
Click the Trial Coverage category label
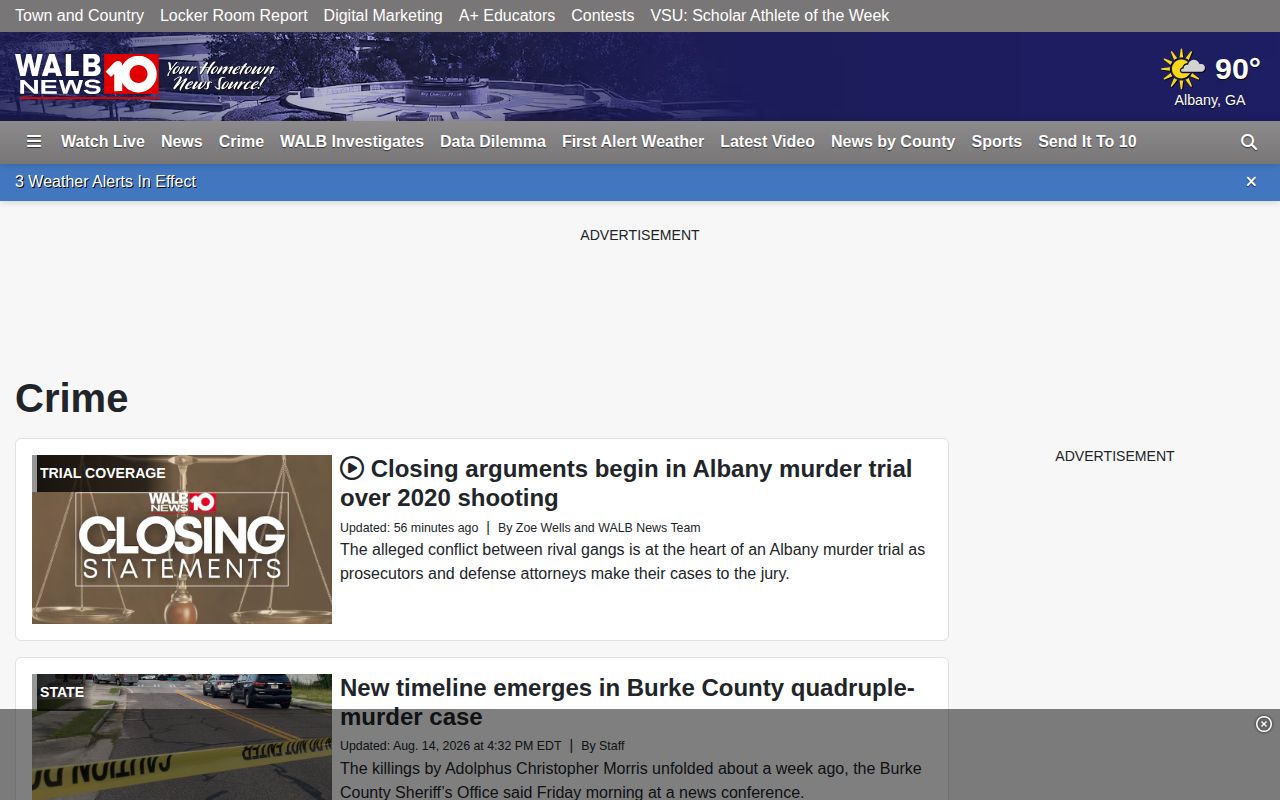(x=103, y=473)
